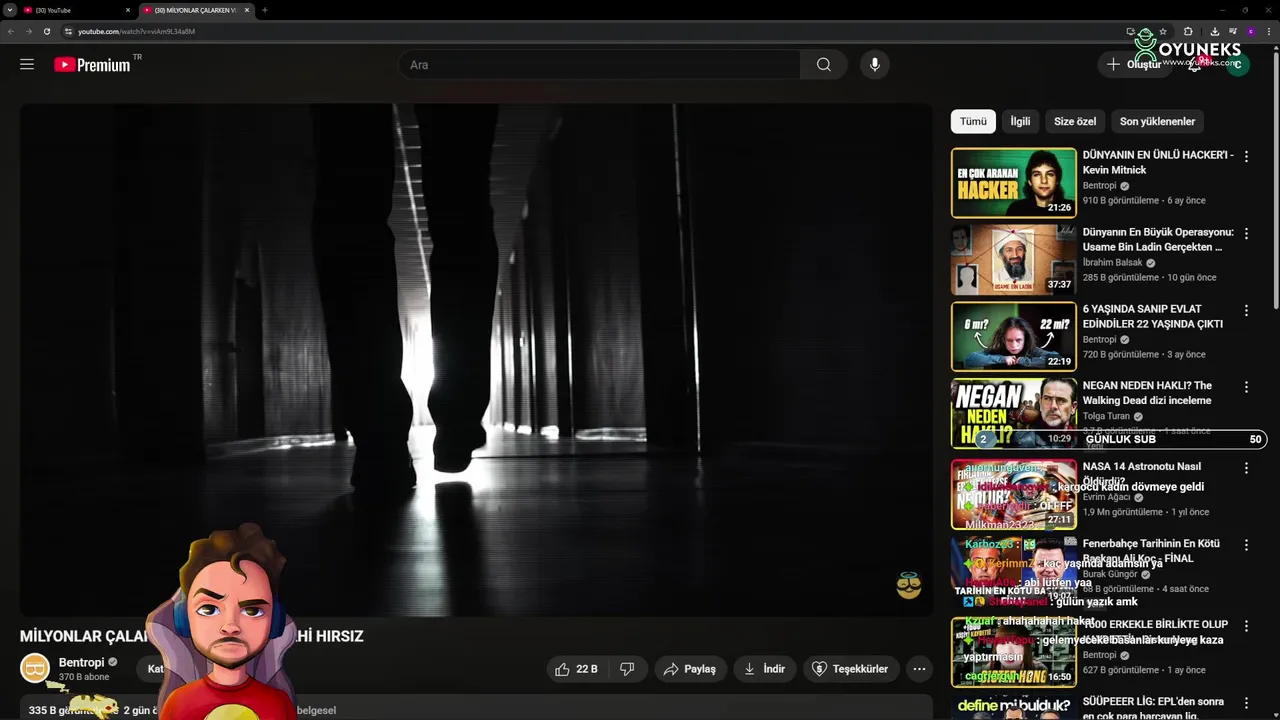Screen dimensions: 1280x720
Task: Open the YouTube guide hamburger menu
Action: [27, 64]
